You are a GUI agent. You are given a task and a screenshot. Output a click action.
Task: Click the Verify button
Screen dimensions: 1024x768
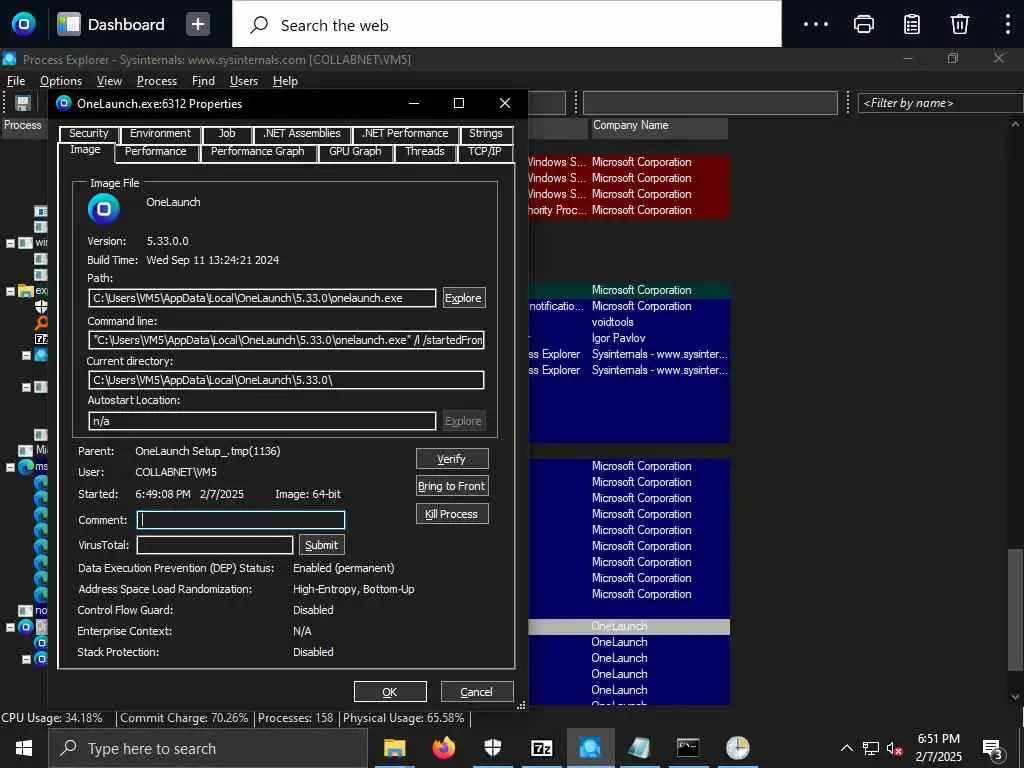click(452, 459)
